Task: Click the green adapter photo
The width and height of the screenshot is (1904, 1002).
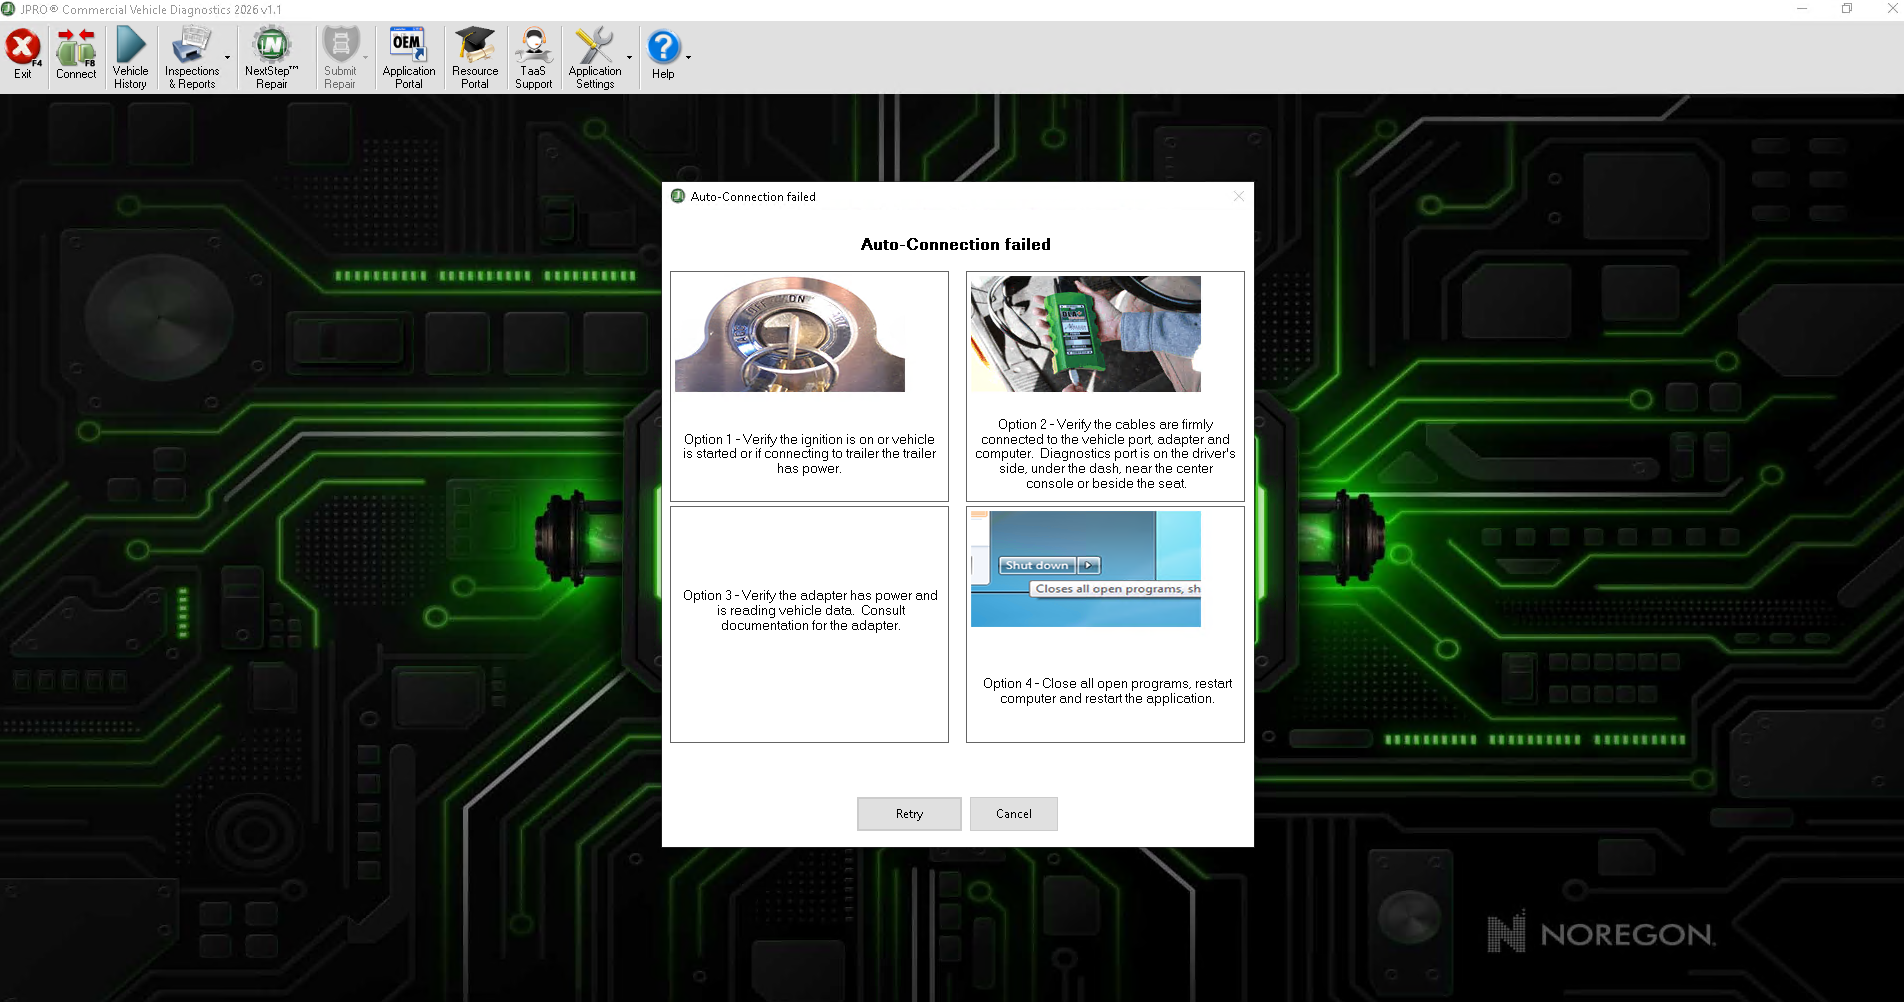Action: [1086, 334]
